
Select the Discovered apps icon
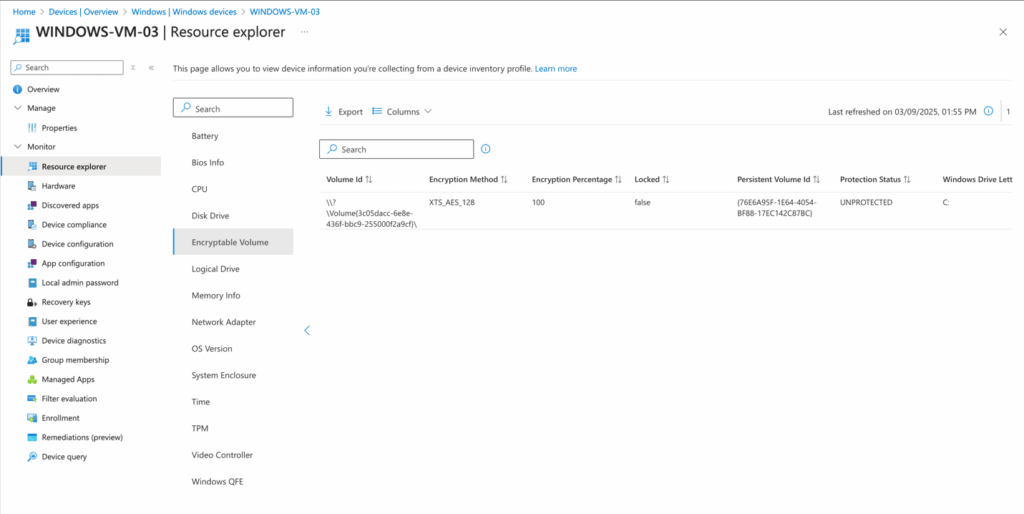32,205
